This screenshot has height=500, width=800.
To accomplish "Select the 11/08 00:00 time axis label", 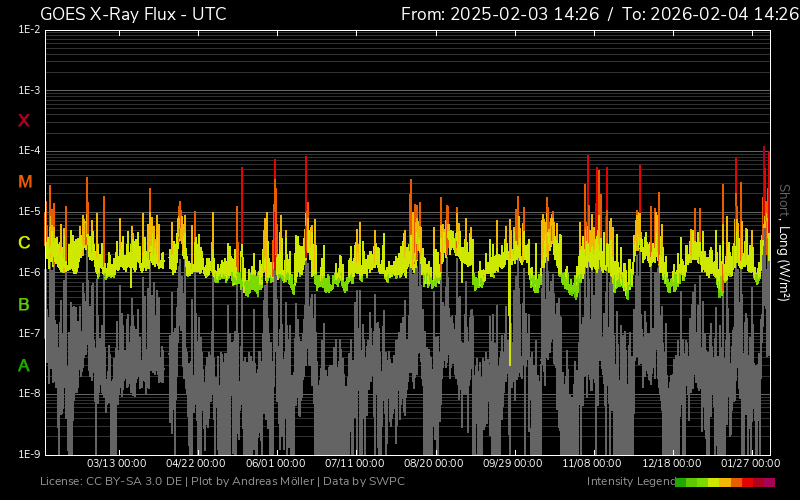I will point(592,463).
